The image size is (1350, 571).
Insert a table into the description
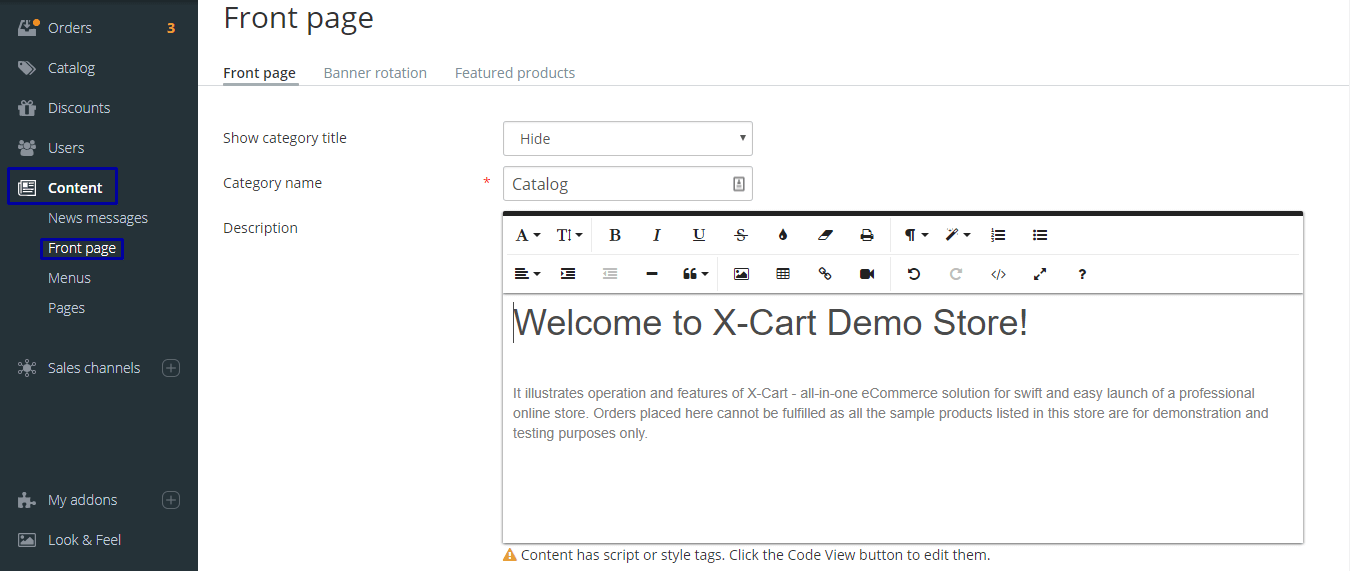(x=783, y=274)
